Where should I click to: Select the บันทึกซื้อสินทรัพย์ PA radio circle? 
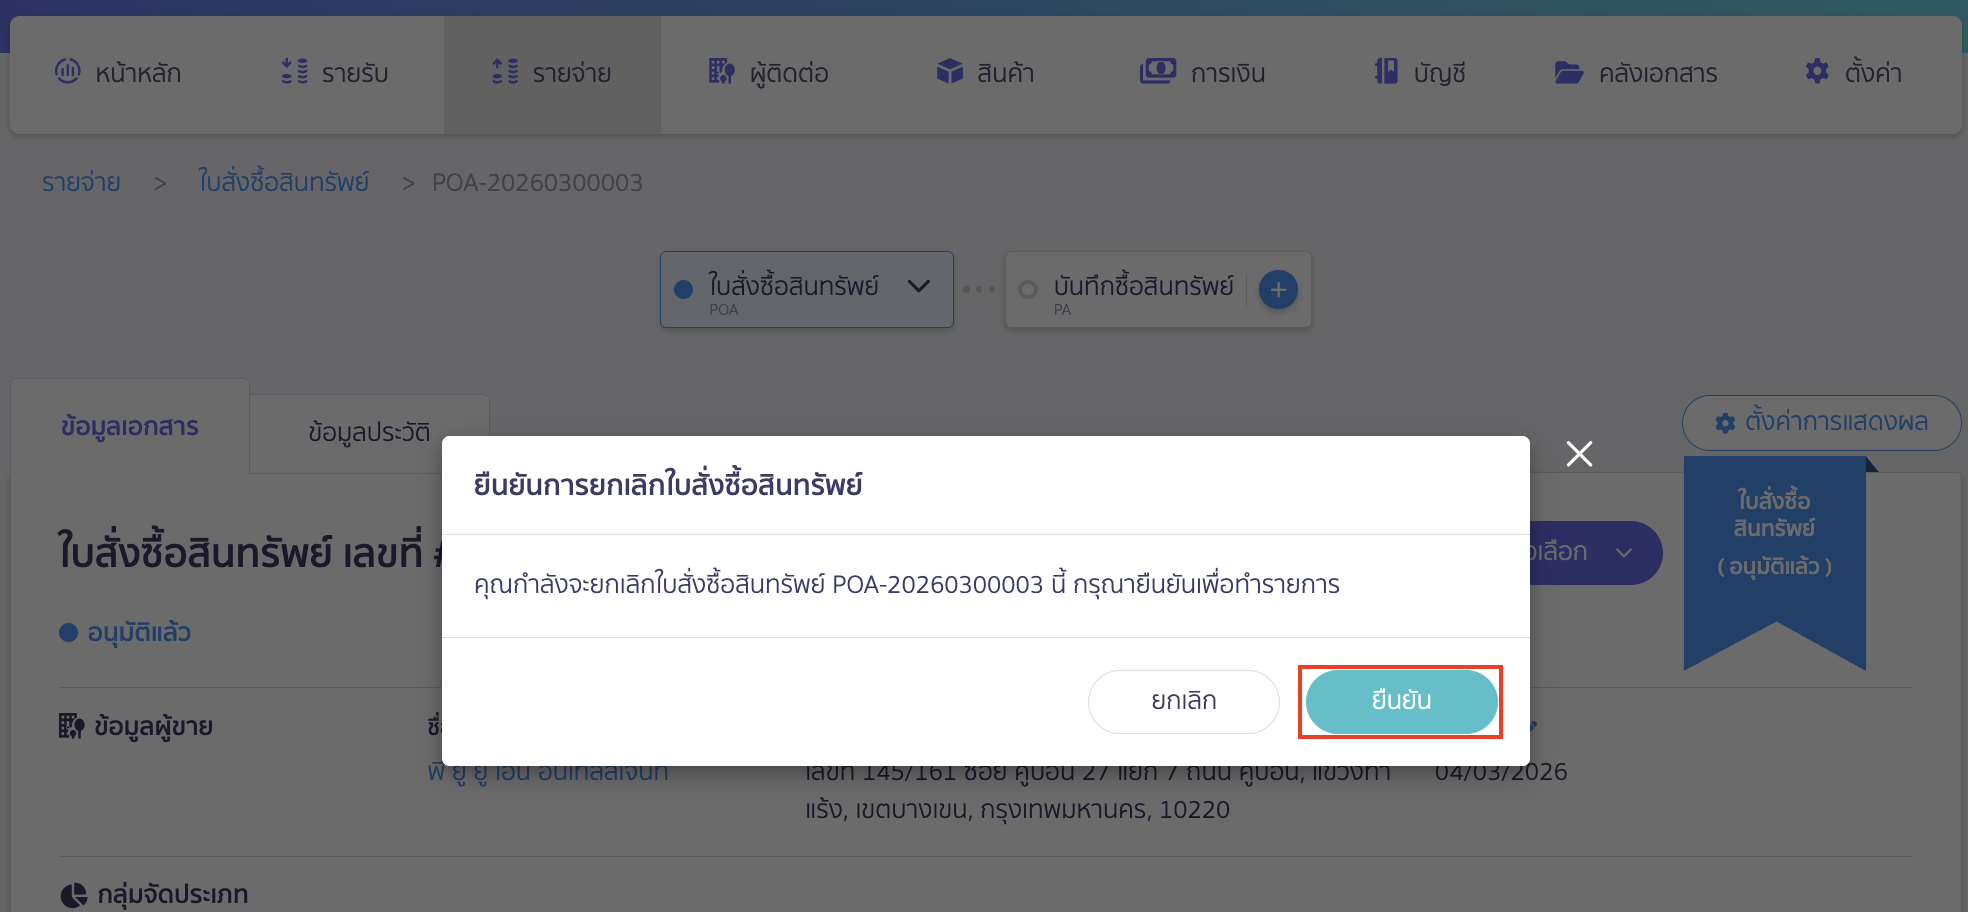coord(1028,289)
